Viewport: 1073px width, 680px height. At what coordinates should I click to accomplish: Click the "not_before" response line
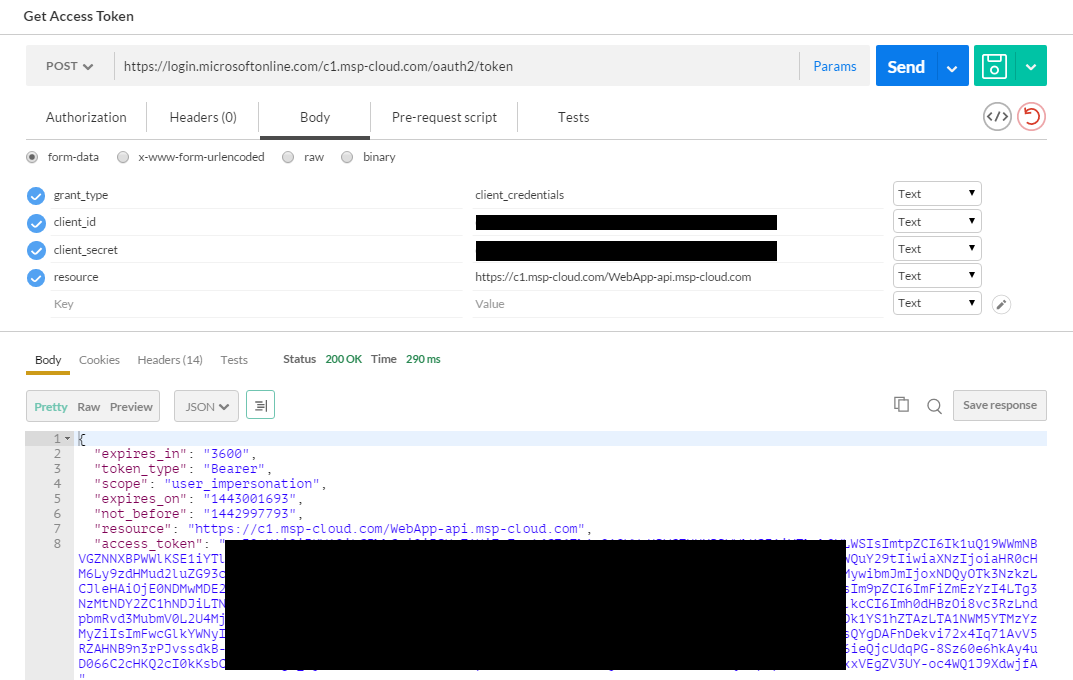pyautogui.click(x=198, y=514)
